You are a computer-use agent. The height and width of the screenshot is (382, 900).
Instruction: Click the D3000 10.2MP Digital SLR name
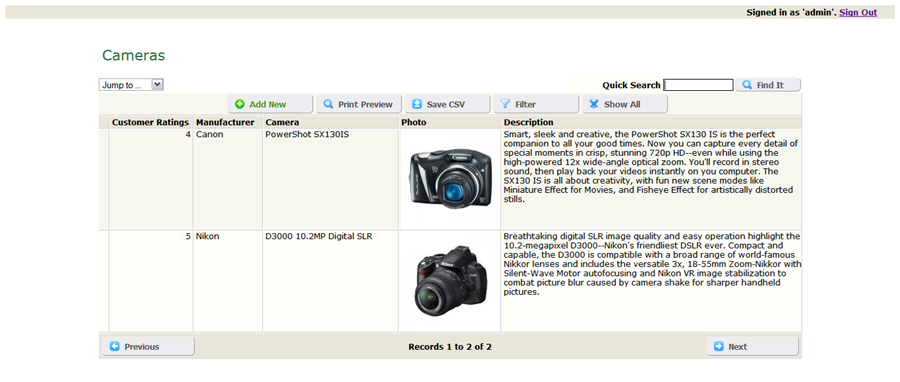click(x=319, y=236)
